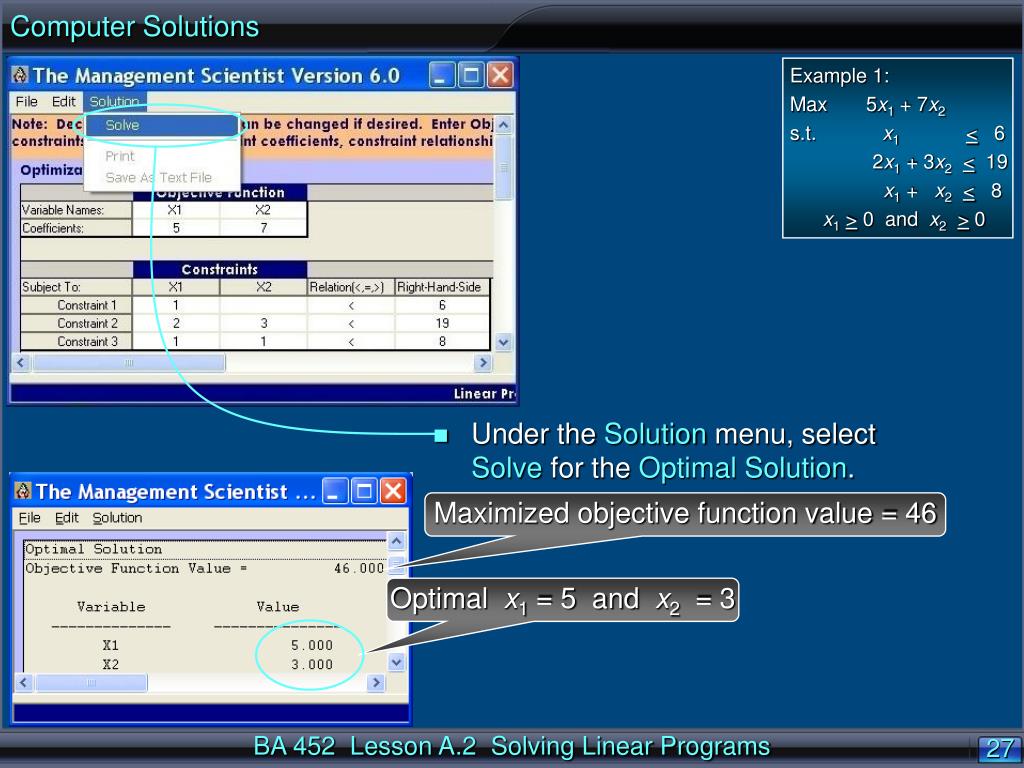Click the Constraint 3 X1 coefficient cell
Screen dimensions: 1024x768
[x=175, y=342]
